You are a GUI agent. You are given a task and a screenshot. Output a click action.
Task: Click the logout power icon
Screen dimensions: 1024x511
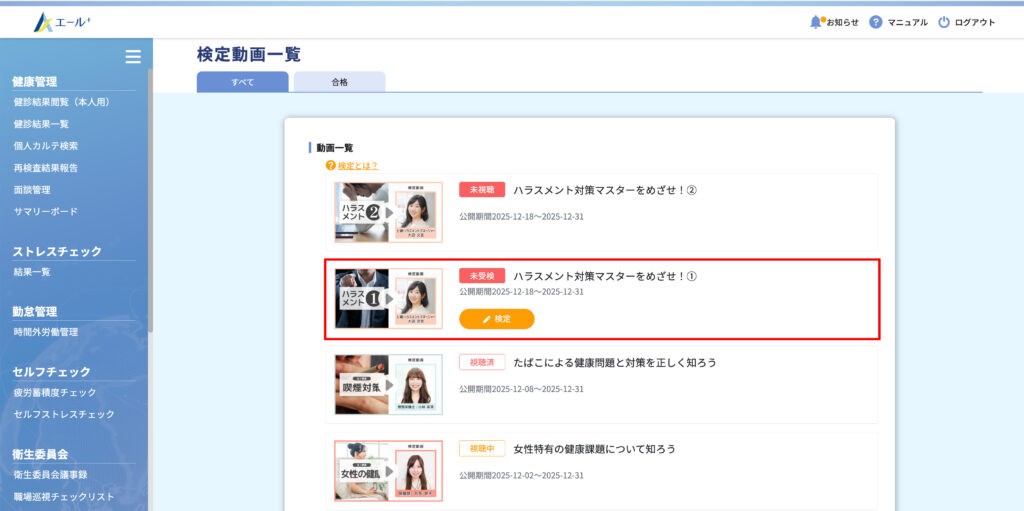coord(943,22)
